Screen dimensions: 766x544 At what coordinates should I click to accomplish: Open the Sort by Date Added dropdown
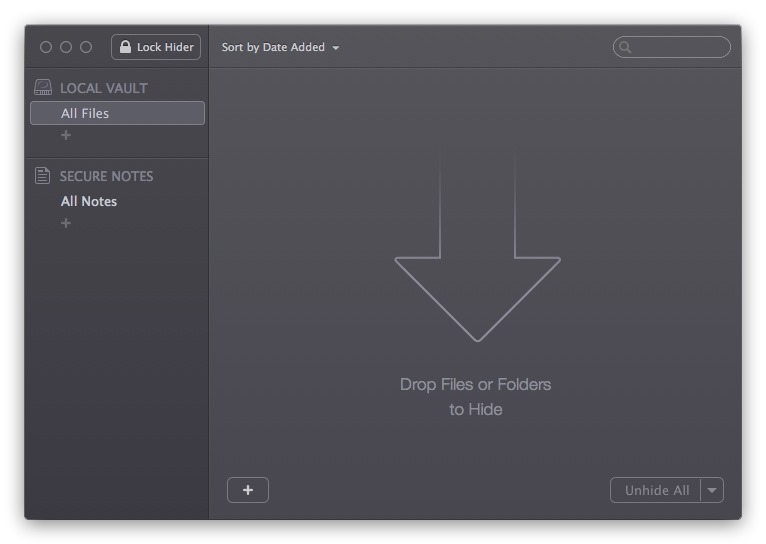point(280,47)
